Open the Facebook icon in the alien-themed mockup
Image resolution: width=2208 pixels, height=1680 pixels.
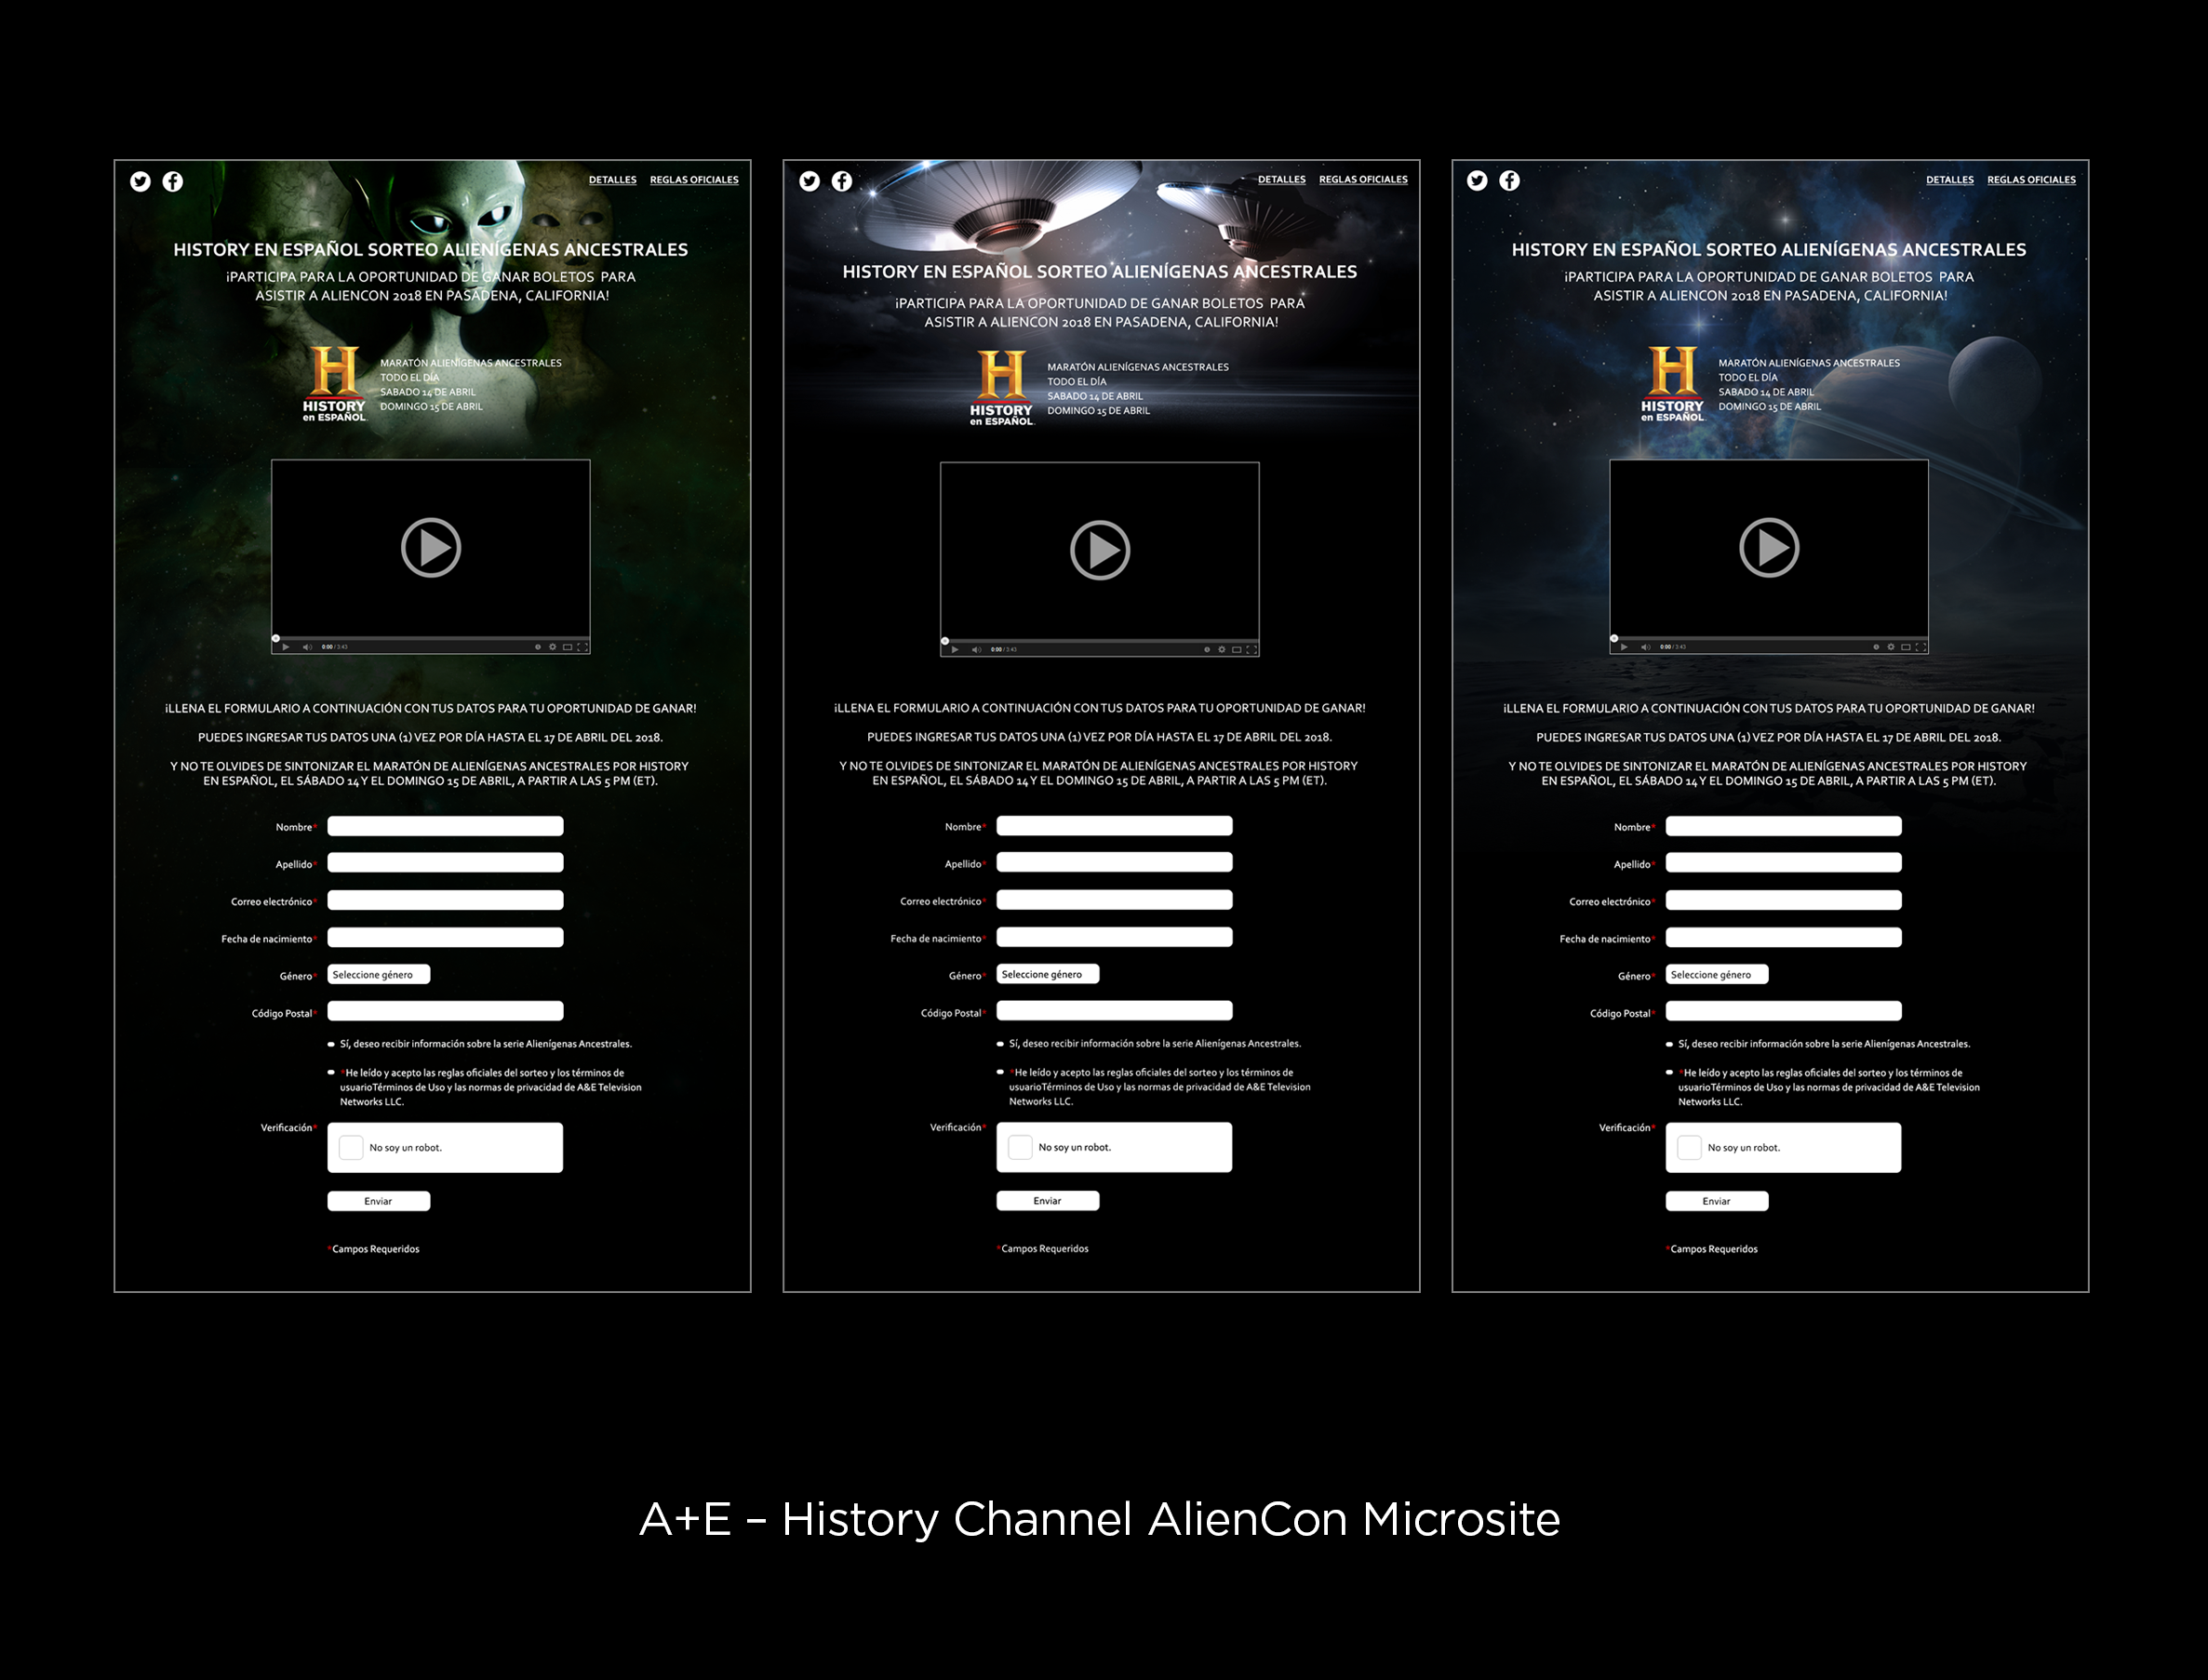(173, 181)
